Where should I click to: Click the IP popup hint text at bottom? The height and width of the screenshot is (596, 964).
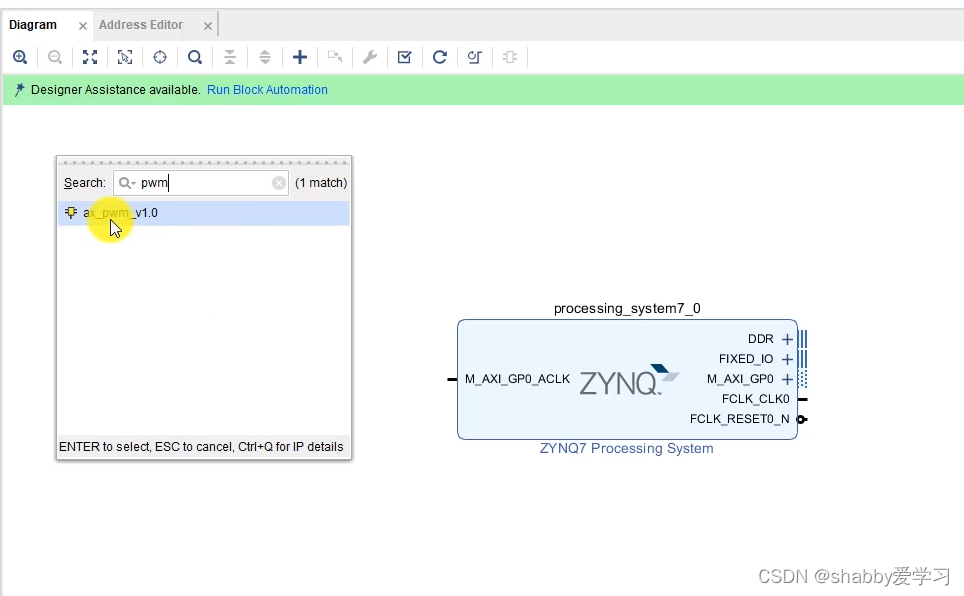click(201, 447)
